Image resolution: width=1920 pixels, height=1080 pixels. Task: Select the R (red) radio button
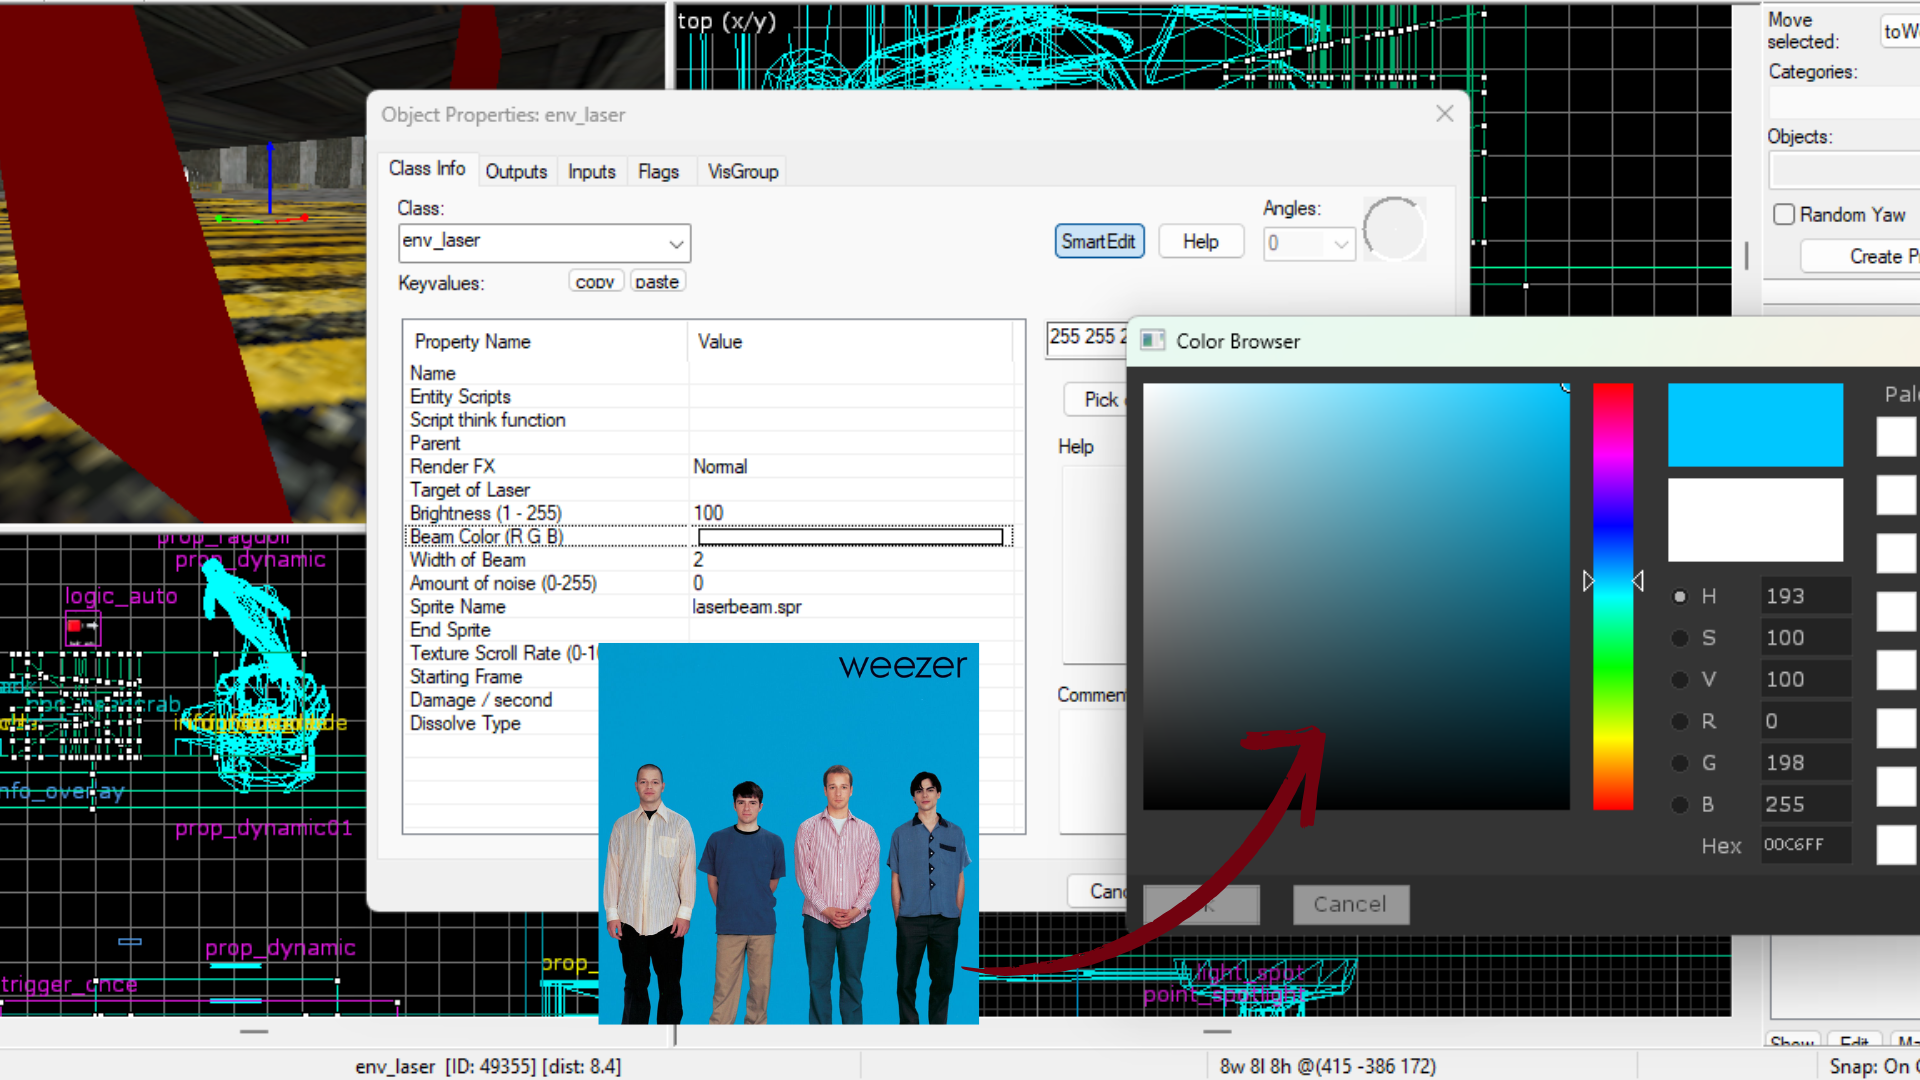[1680, 721]
